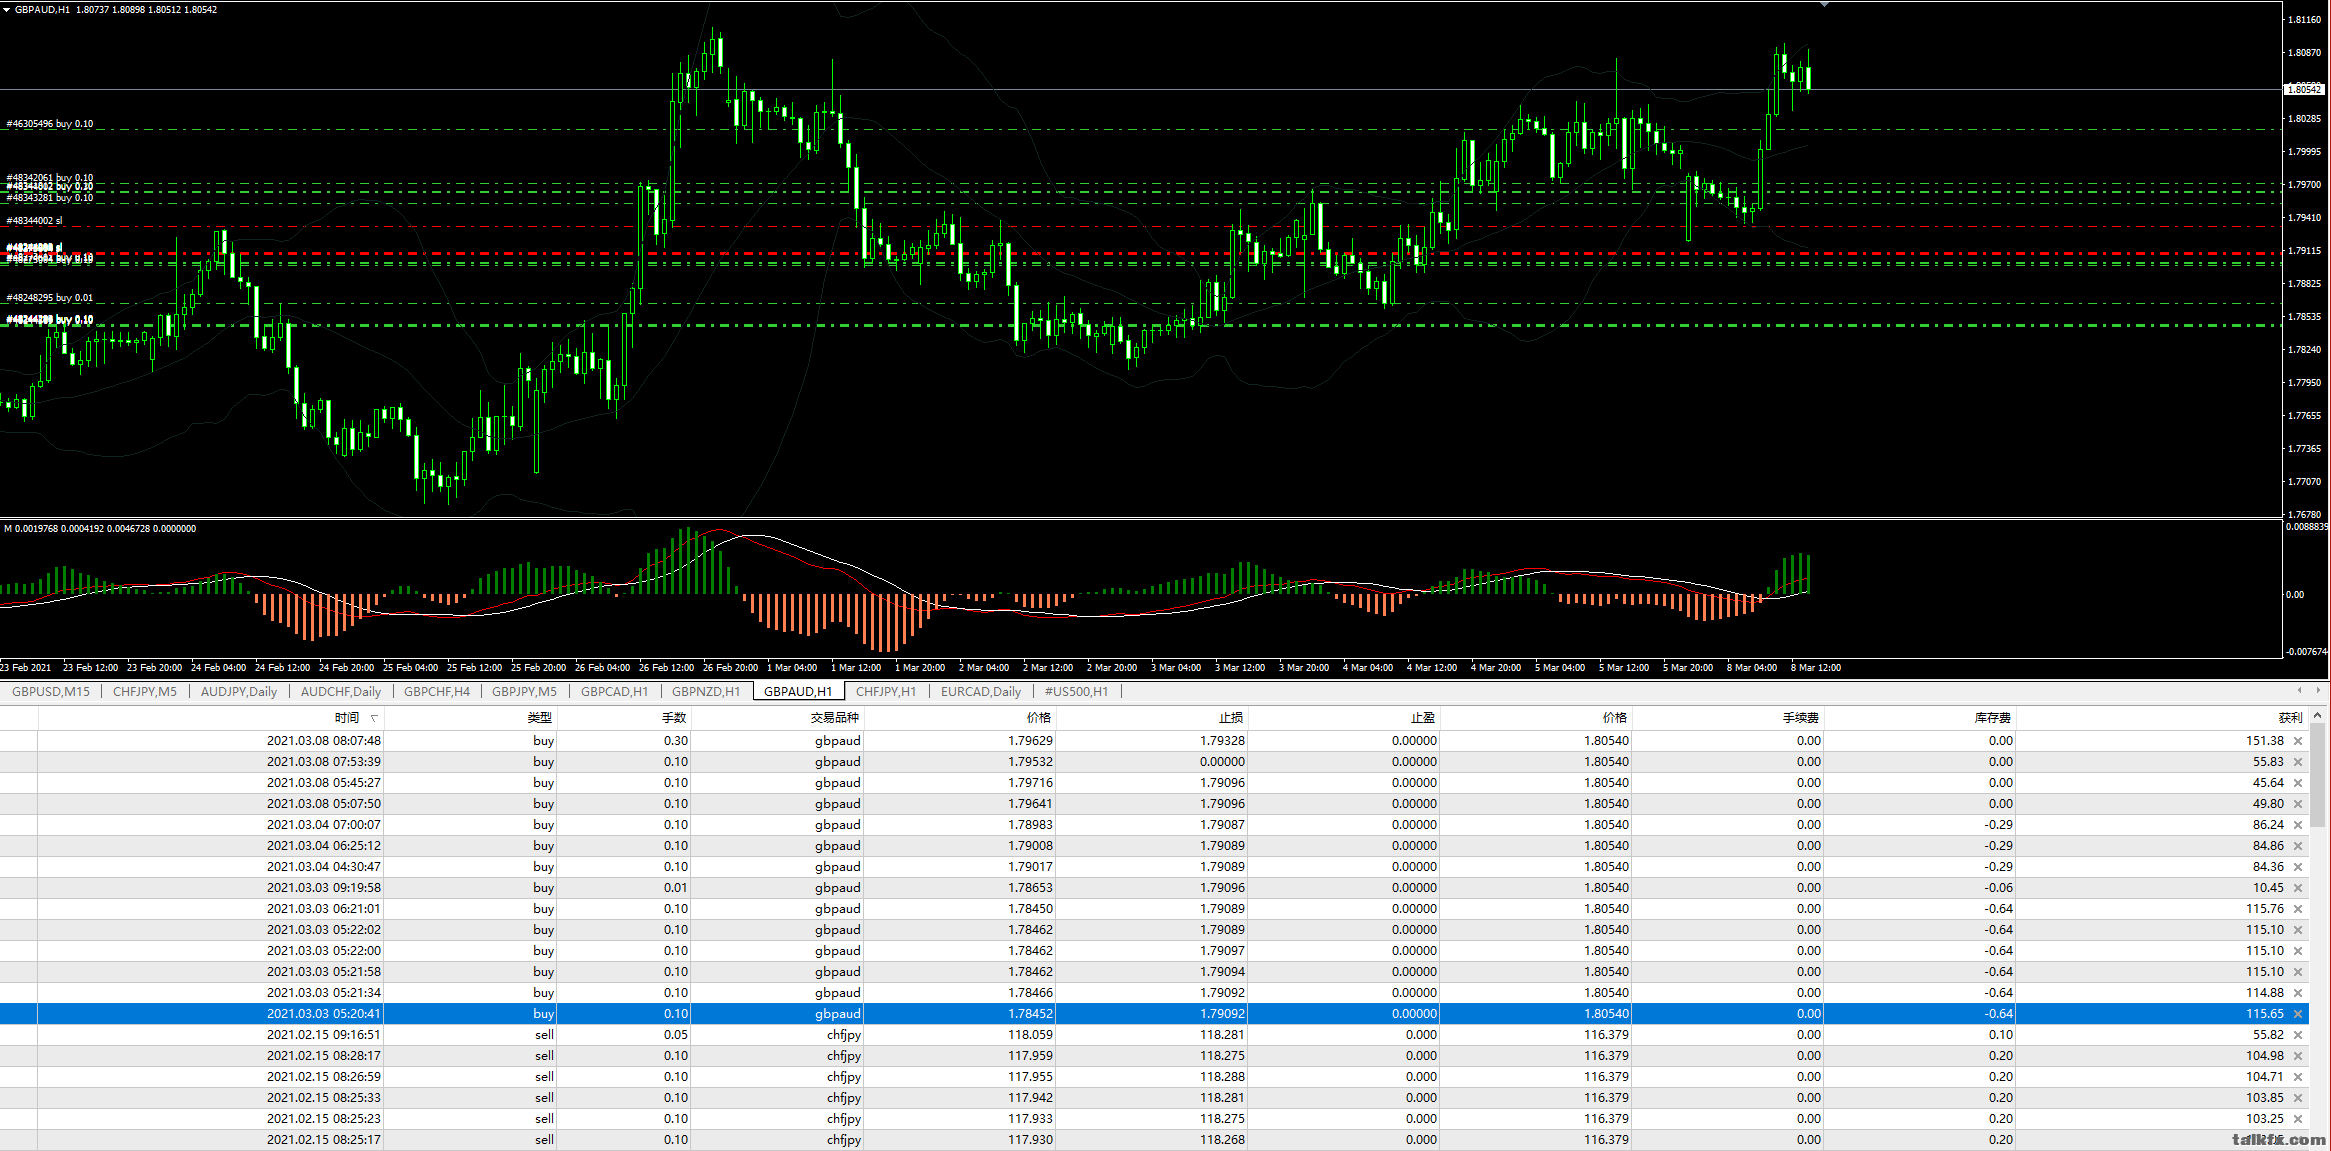This screenshot has width=2331, height=1151.
Task: Click the chart shift marker at chart top
Action: [x=1824, y=5]
